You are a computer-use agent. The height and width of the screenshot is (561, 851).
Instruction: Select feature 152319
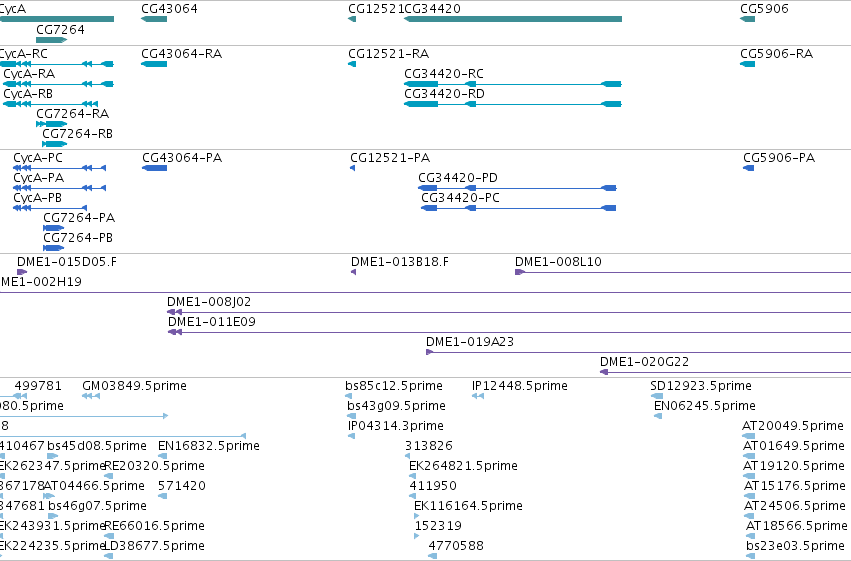(x=438, y=526)
